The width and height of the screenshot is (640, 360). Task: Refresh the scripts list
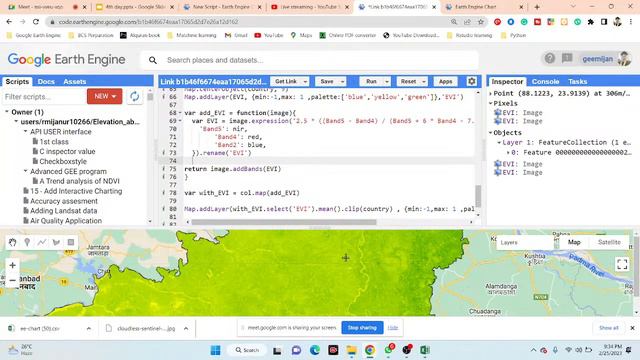[134, 96]
